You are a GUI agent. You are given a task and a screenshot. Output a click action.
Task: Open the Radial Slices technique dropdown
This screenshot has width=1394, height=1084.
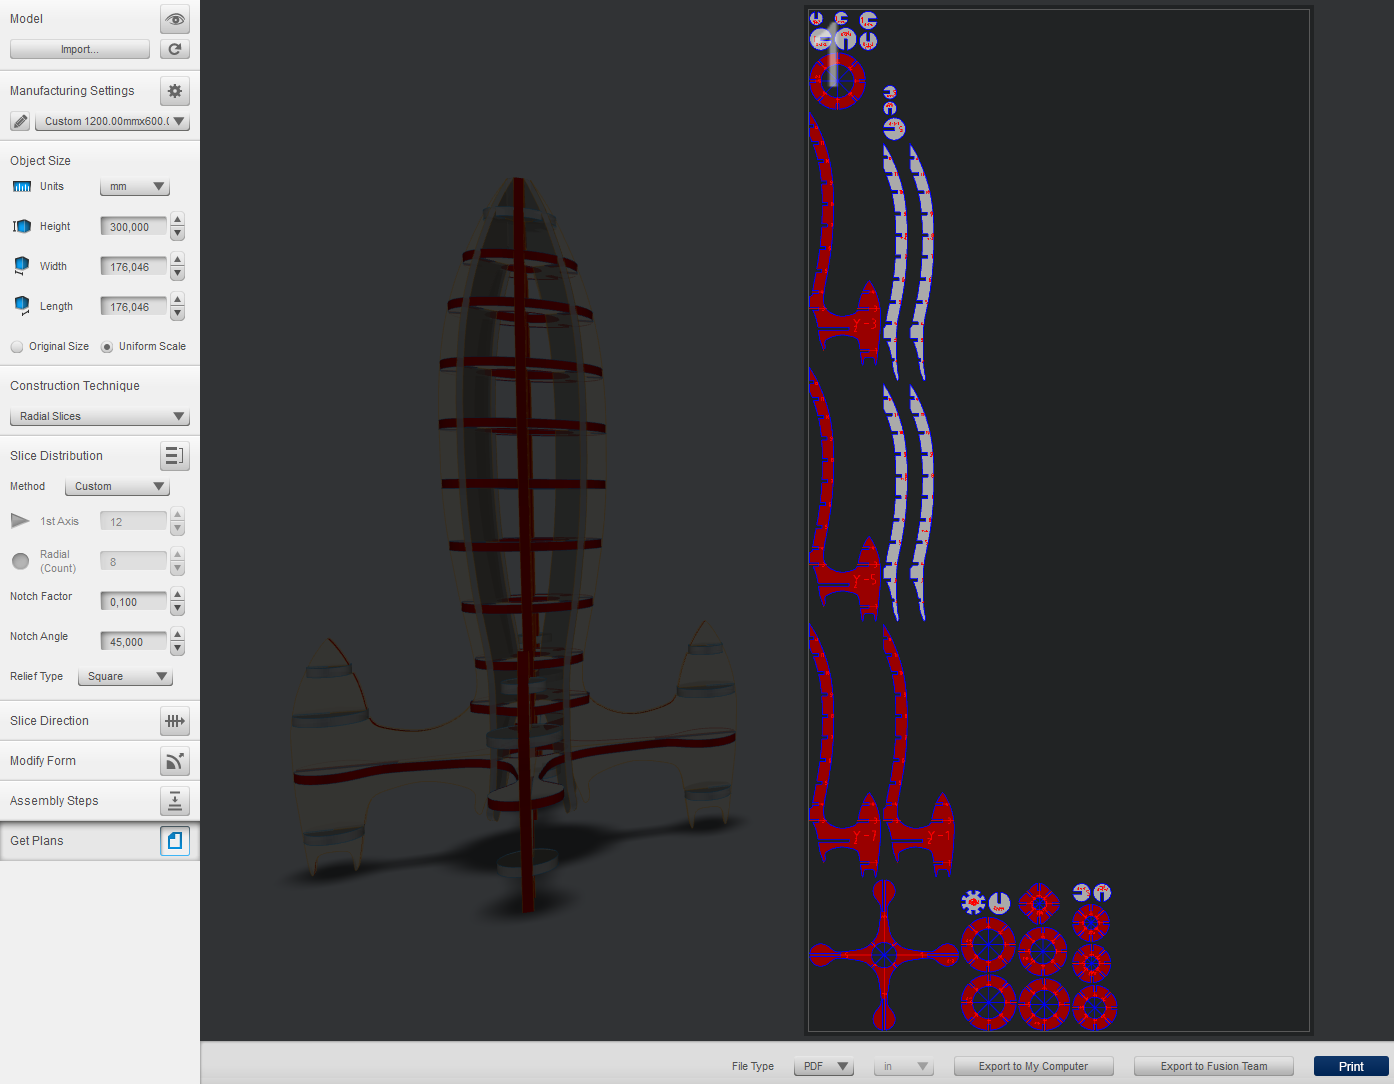100,416
